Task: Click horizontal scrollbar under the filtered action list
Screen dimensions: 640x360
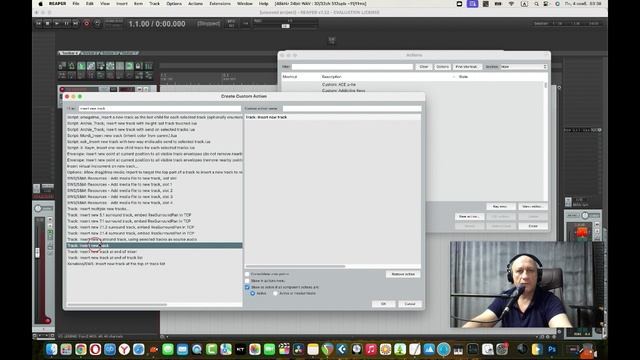Action: coord(118,304)
